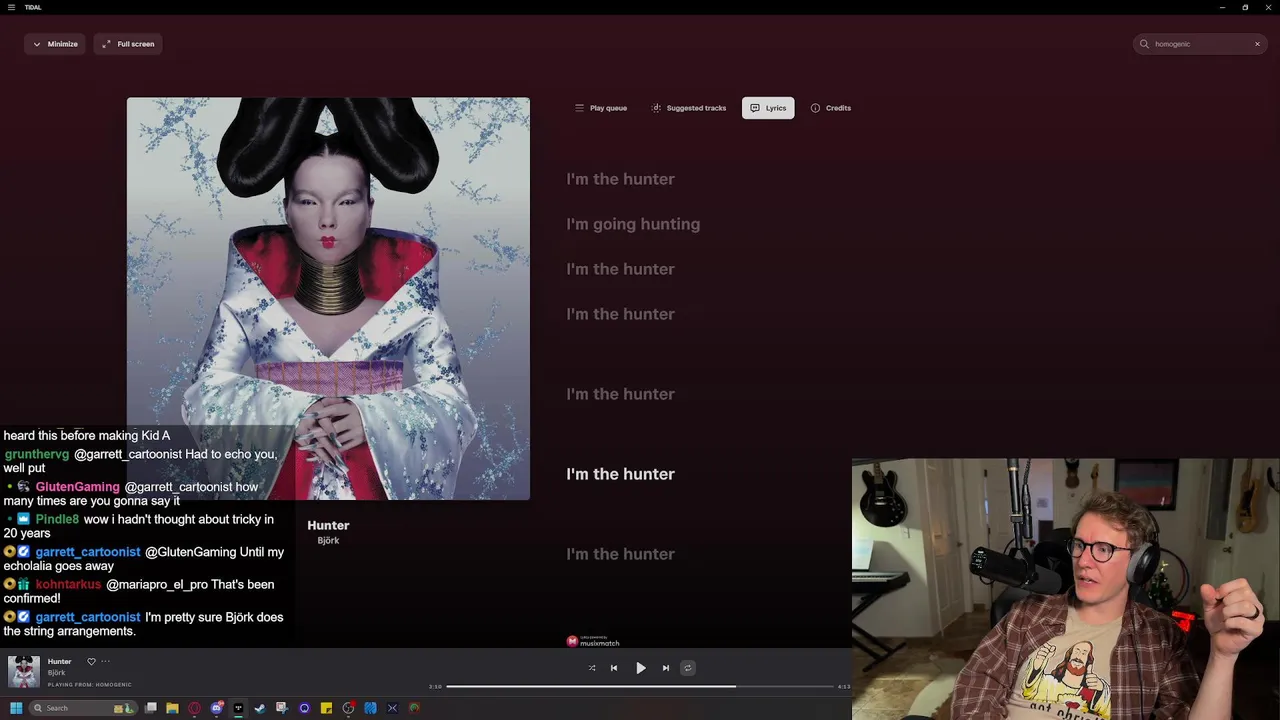Screen dimensions: 1280x720
Task: Open Task View from the taskbar
Action: click(x=151, y=708)
